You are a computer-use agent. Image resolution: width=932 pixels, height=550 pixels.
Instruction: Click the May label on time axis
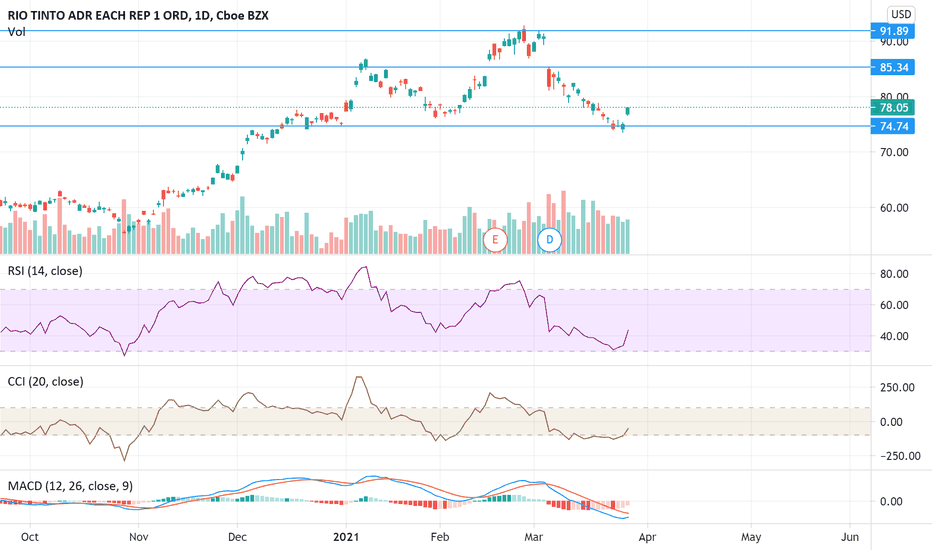click(751, 537)
